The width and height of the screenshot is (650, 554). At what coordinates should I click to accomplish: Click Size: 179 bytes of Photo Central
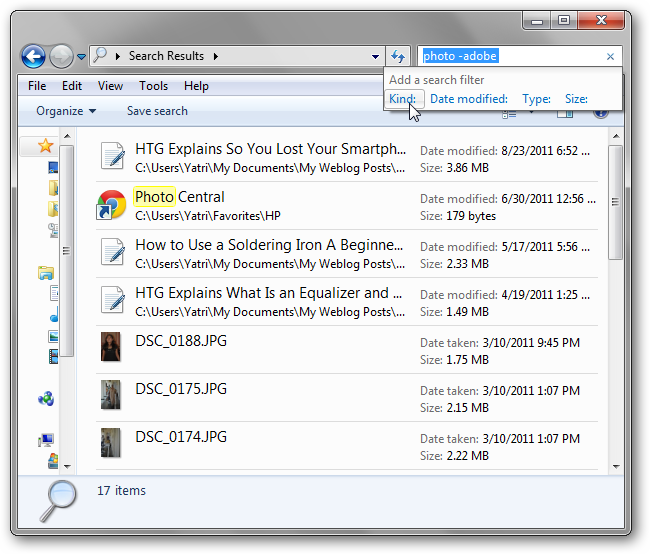tap(458, 216)
